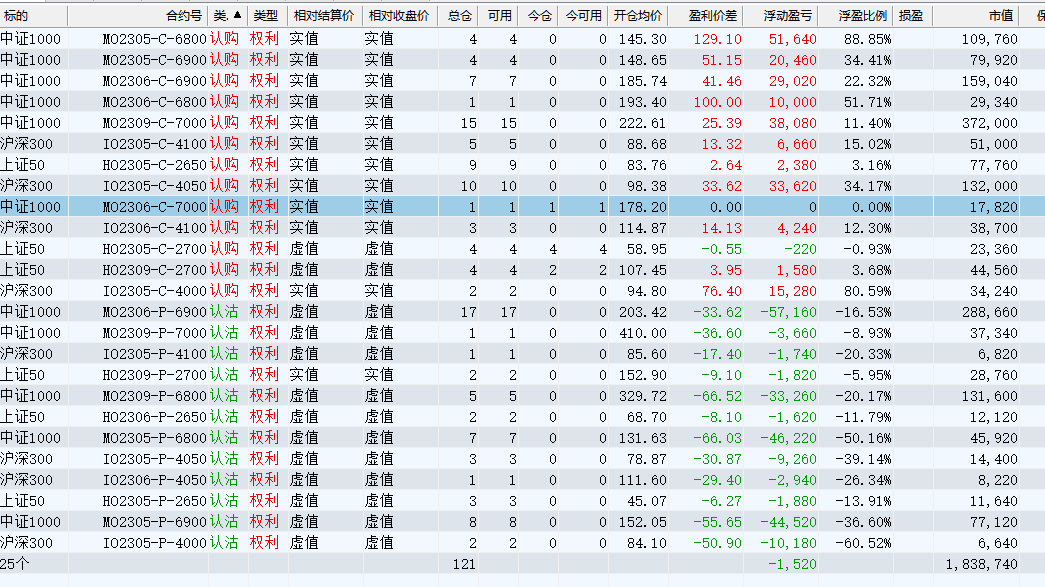Sort by the 市值 column header

[976, 15]
